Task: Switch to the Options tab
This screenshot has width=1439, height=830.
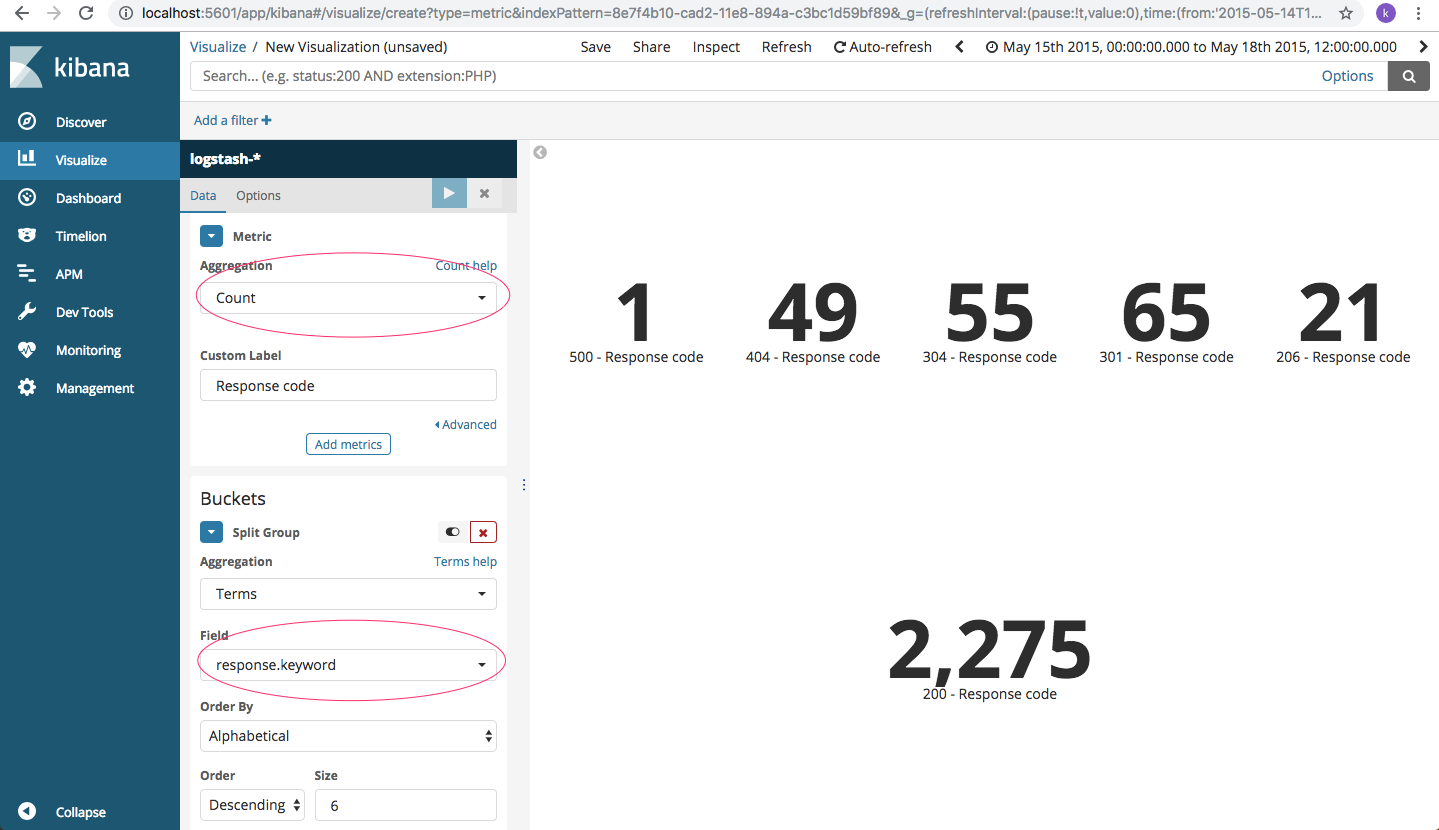Action: 258,195
